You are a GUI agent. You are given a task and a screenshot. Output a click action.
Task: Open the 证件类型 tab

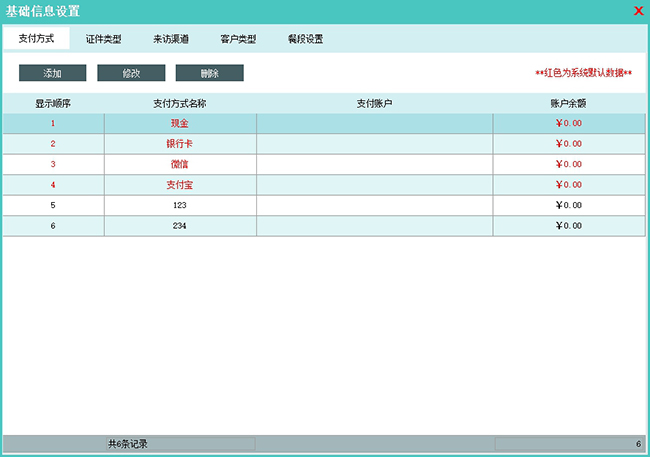coord(104,40)
